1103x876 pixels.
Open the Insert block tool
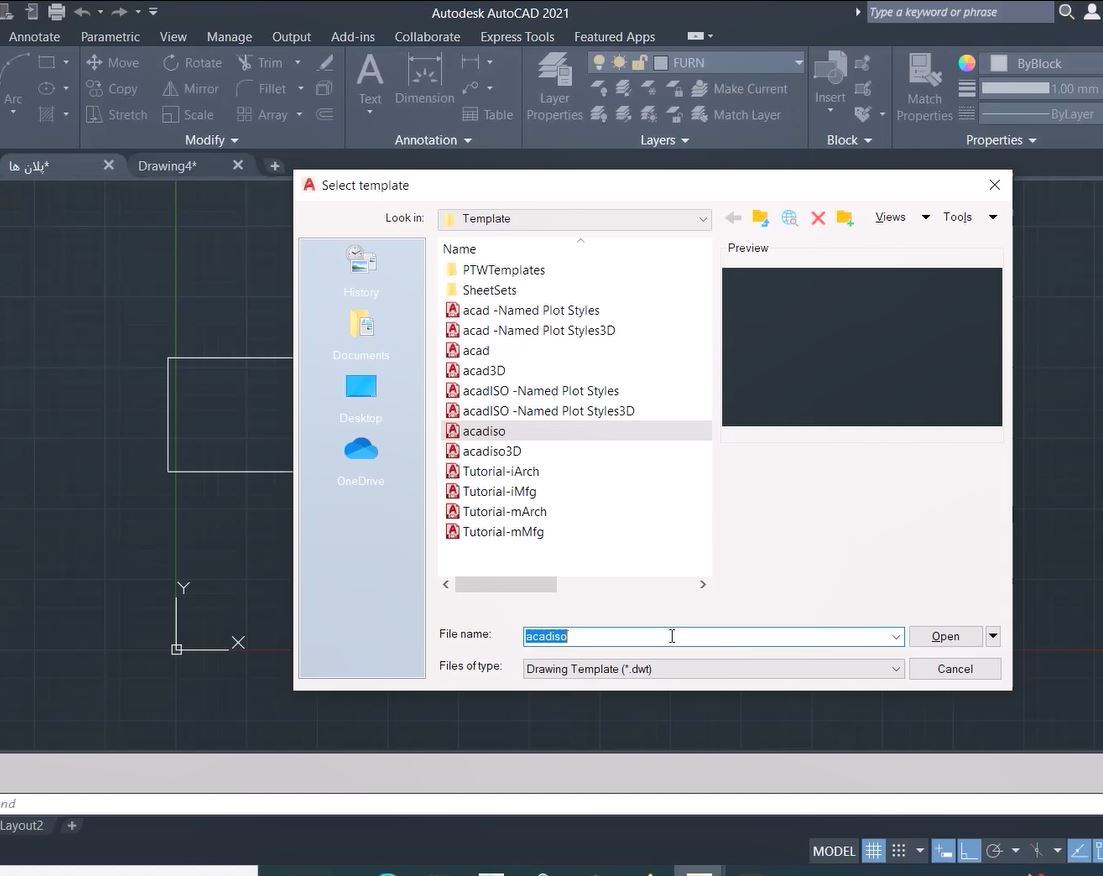click(830, 79)
